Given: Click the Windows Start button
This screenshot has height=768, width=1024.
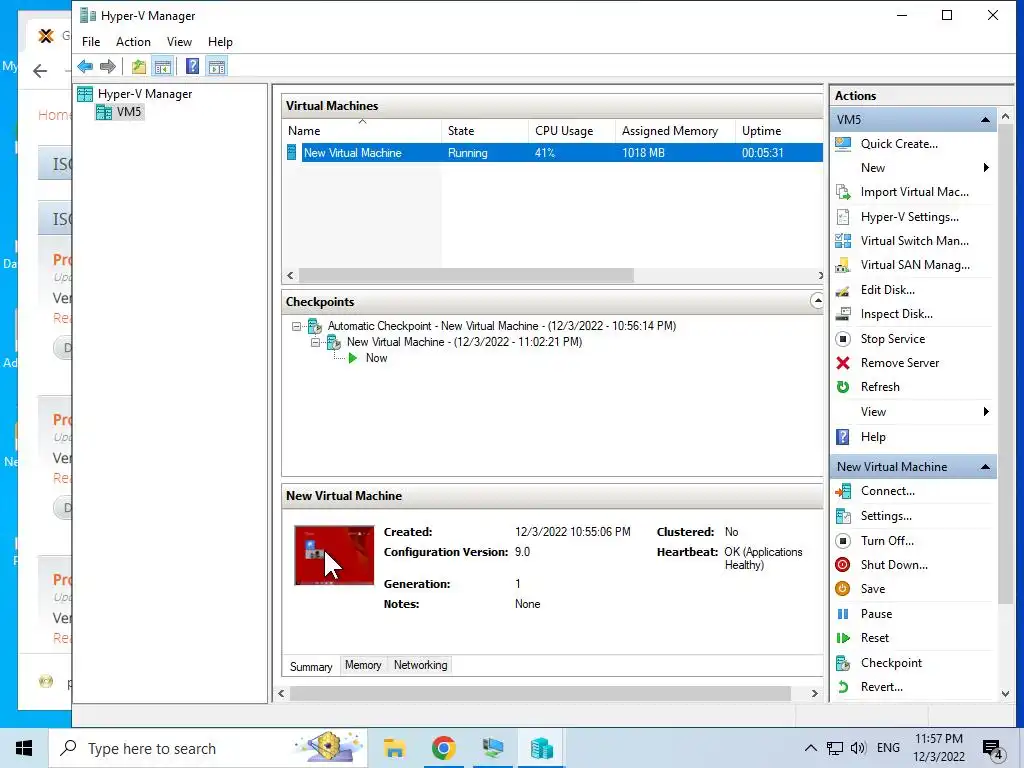Looking at the screenshot, I should click(24, 748).
